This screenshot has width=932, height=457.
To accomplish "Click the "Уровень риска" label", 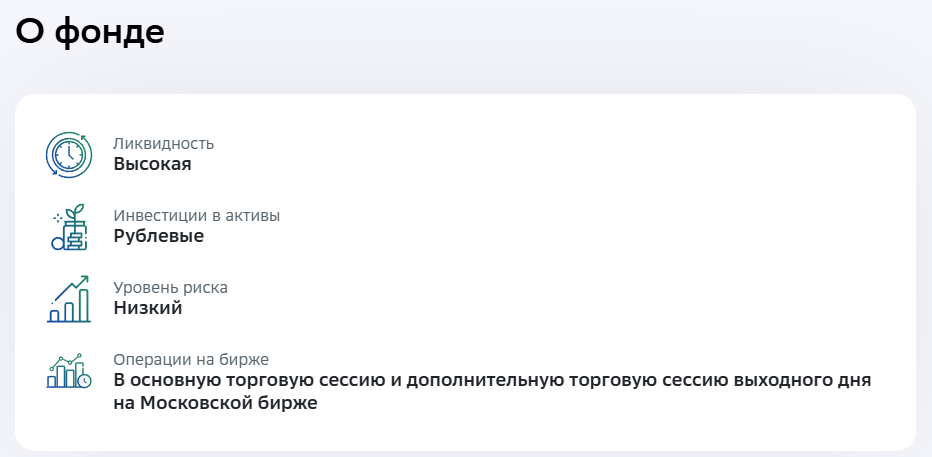I will point(171,288).
